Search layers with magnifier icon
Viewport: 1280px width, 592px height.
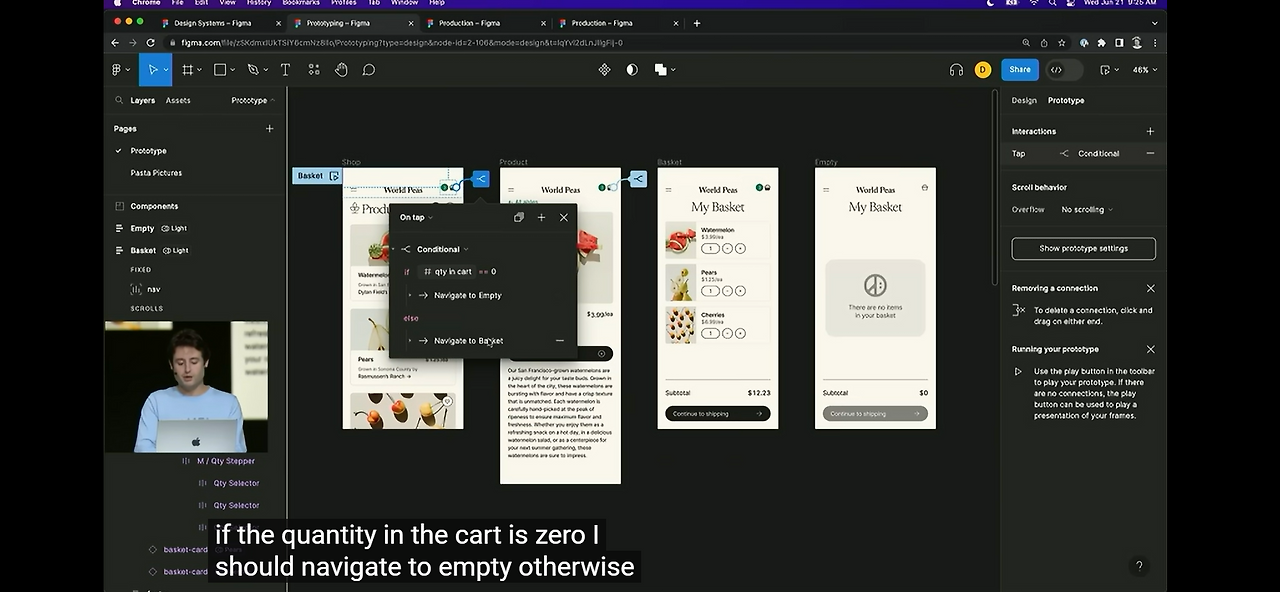pyautogui.click(x=119, y=100)
